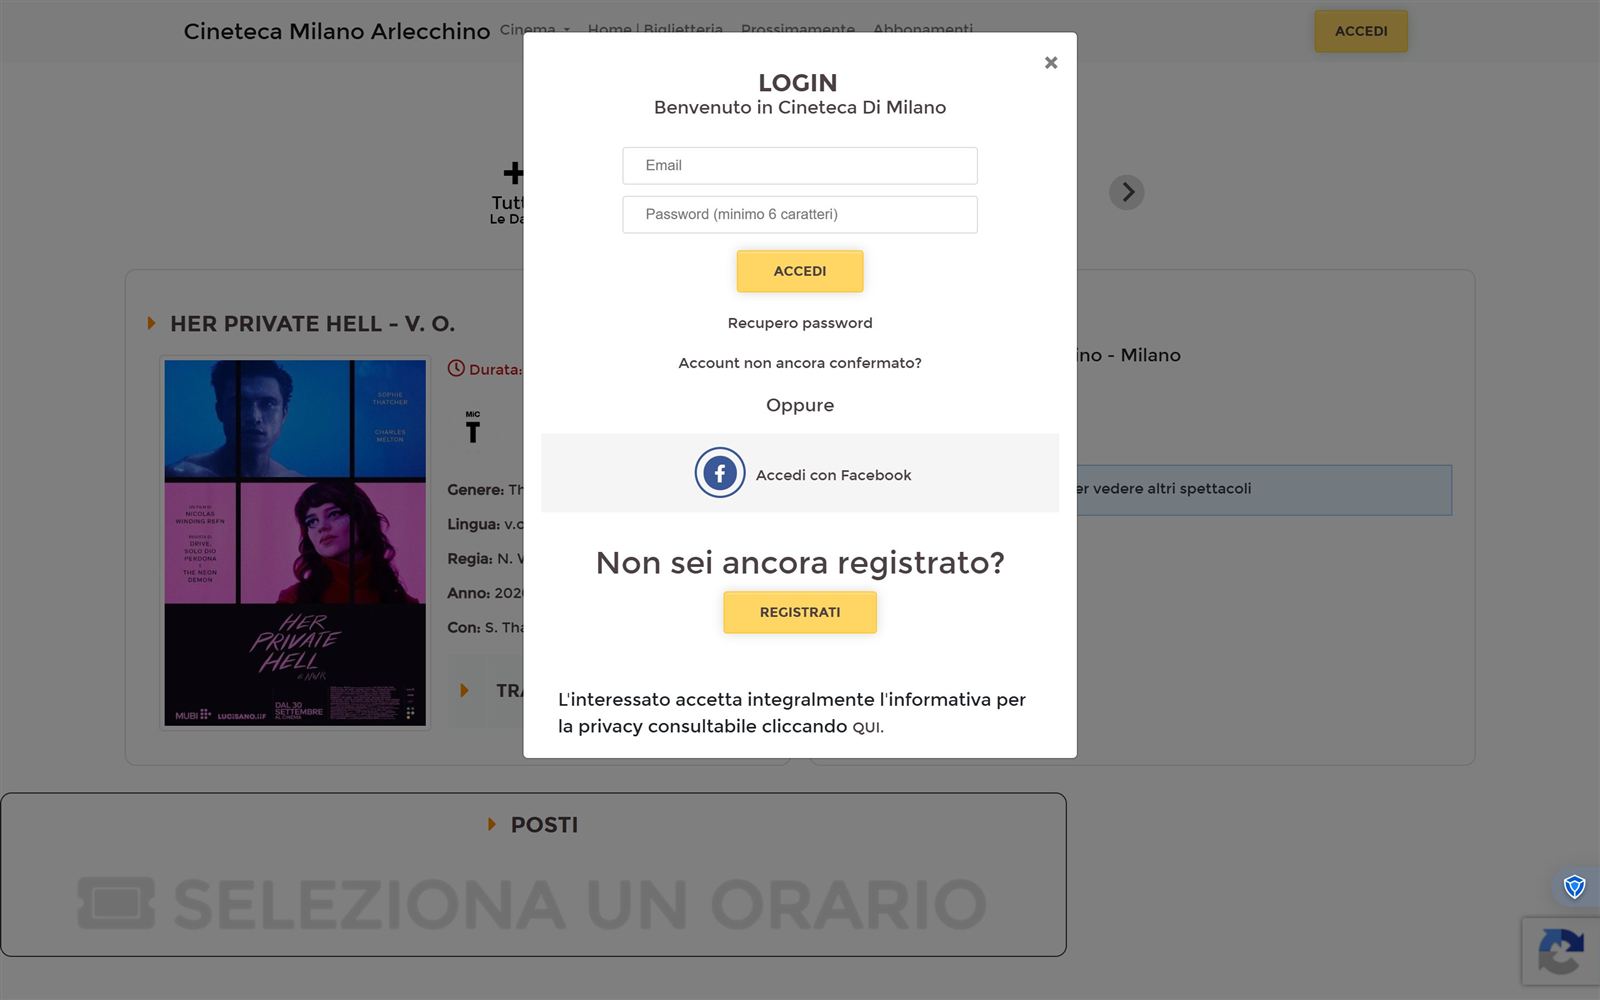Open the privacy policy QUI link
This screenshot has width=1600, height=1000.
867,728
